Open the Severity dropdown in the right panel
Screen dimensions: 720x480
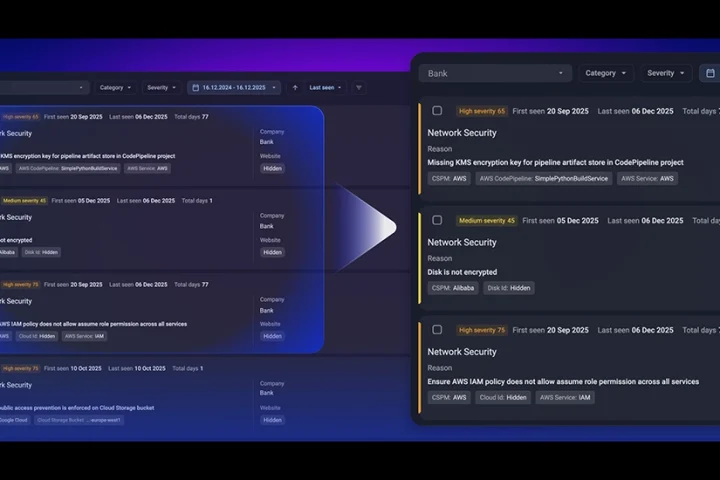(666, 73)
